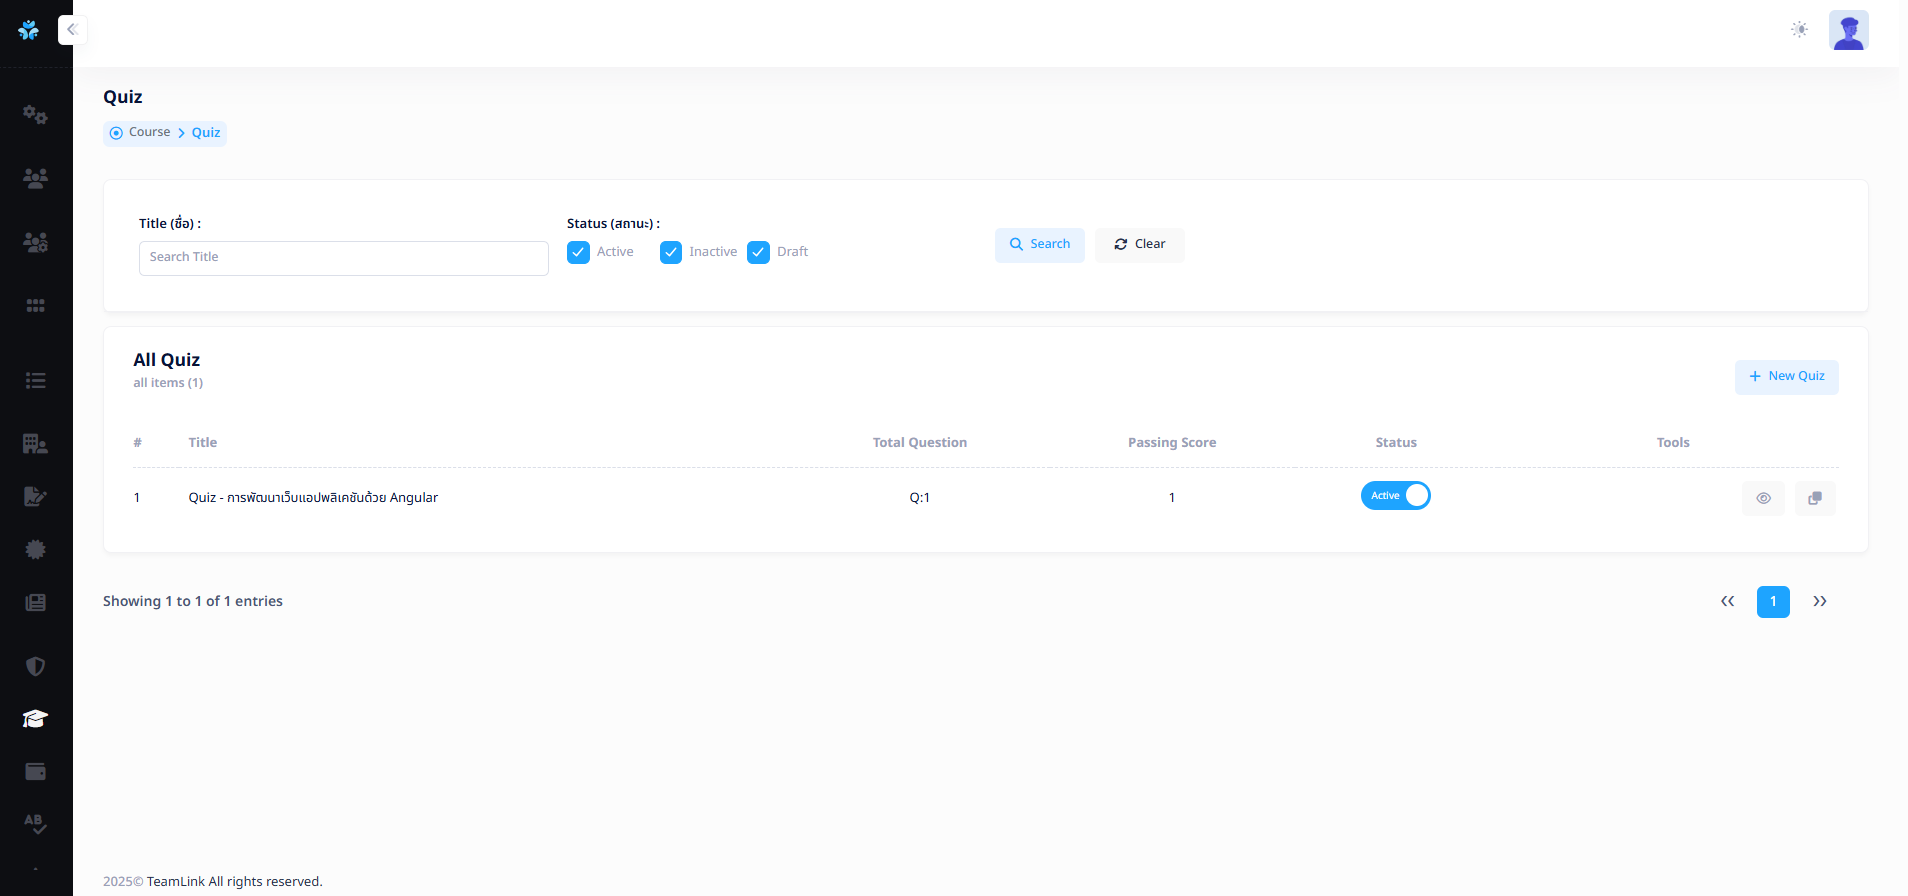The width and height of the screenshot is (1908, 896).
Task: Open the shield security sidebar icon
Action: (35, 666)
